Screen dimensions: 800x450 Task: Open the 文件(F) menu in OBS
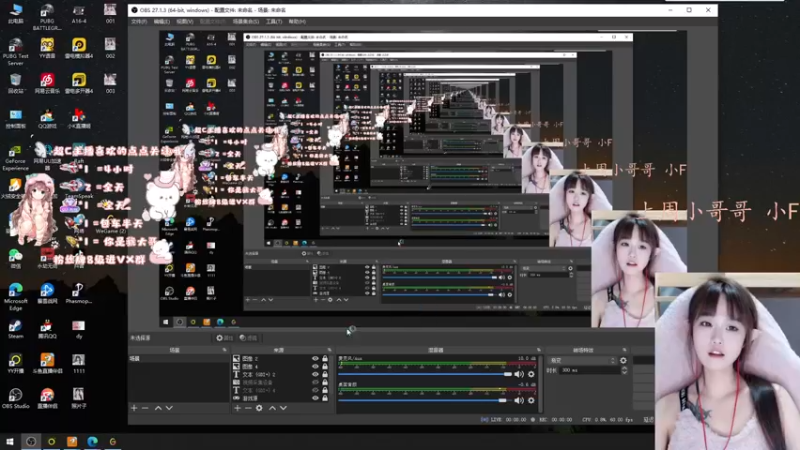139,21
